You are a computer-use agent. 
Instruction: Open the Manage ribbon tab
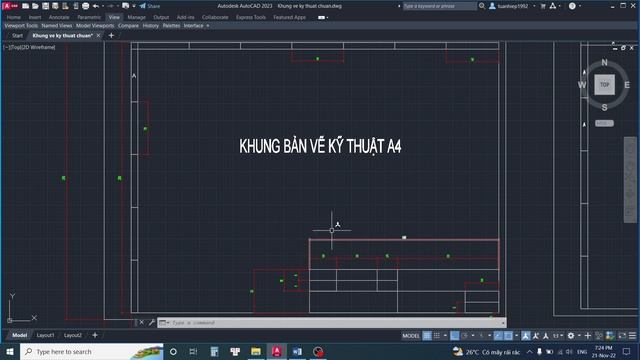coord(136,17)
